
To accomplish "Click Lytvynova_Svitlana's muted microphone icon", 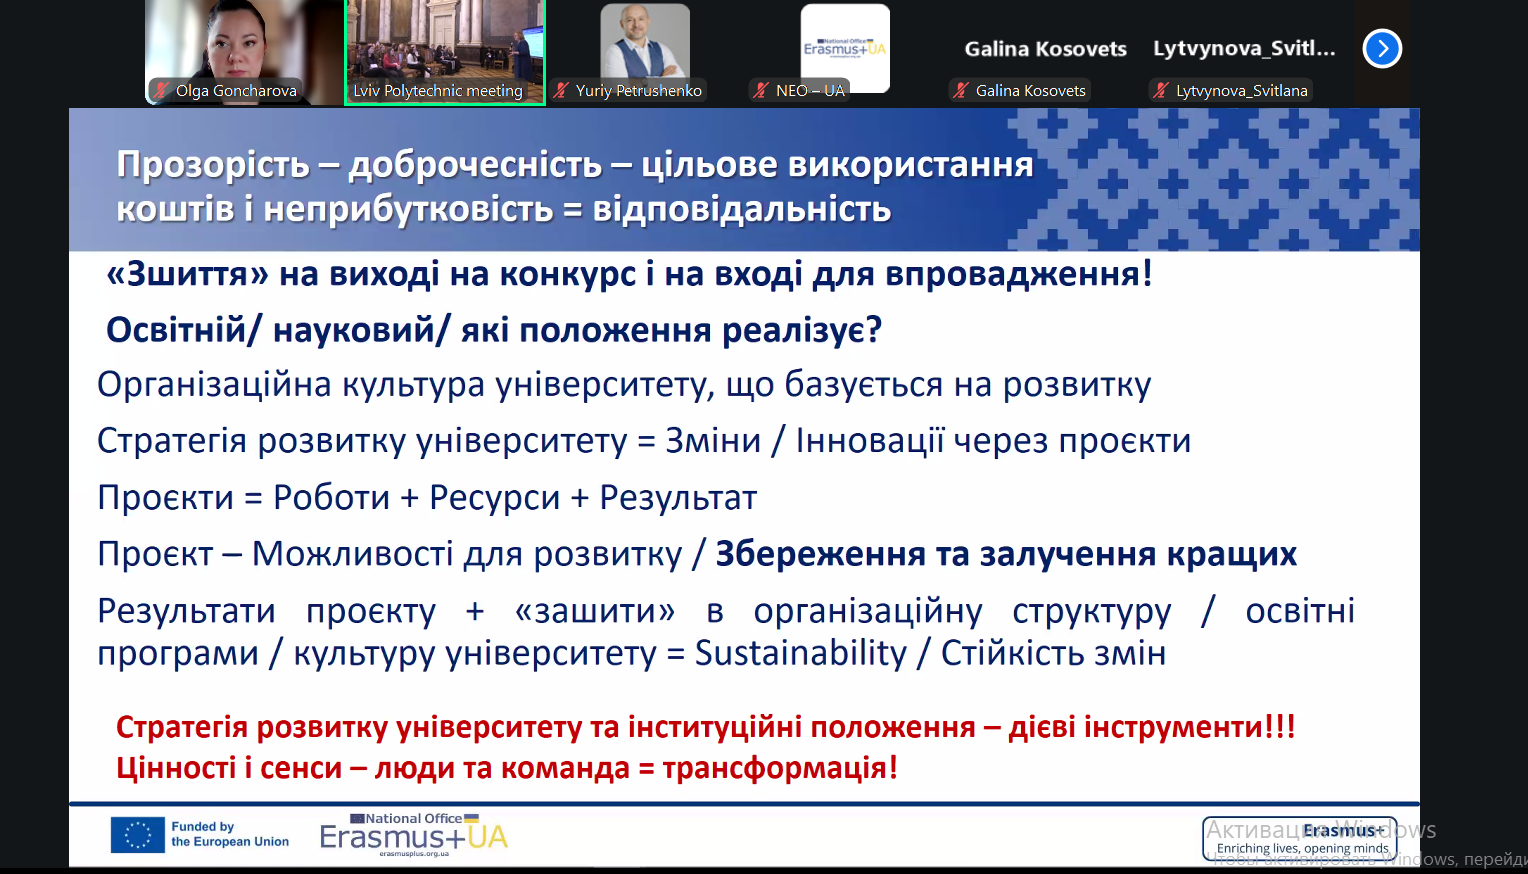I will click(1161, 90).
